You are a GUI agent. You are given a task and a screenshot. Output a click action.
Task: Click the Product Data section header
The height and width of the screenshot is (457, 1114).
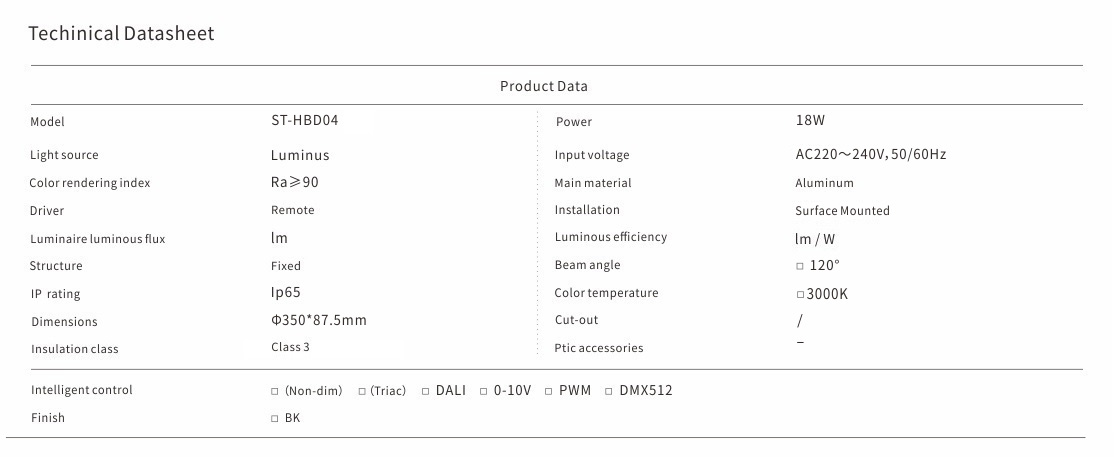[x=543, y=86]
